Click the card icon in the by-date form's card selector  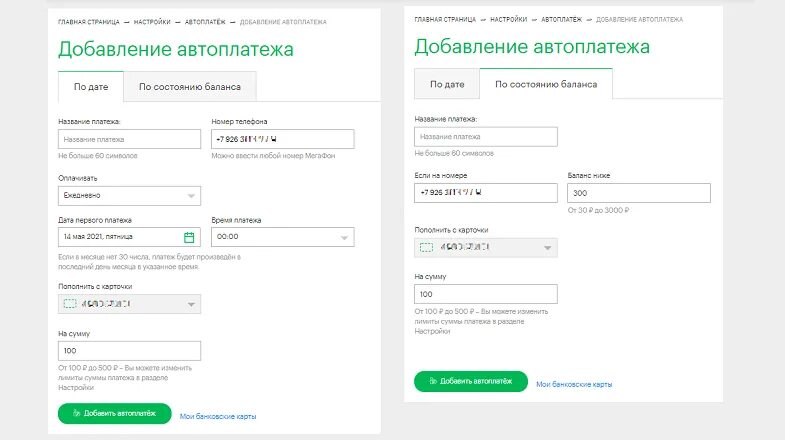coord(70,304)
